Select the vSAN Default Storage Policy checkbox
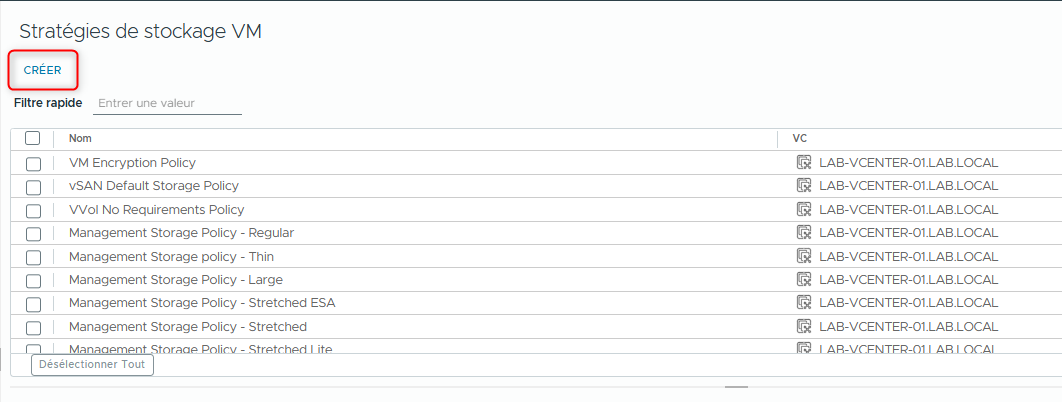 [x=33, y=186]
